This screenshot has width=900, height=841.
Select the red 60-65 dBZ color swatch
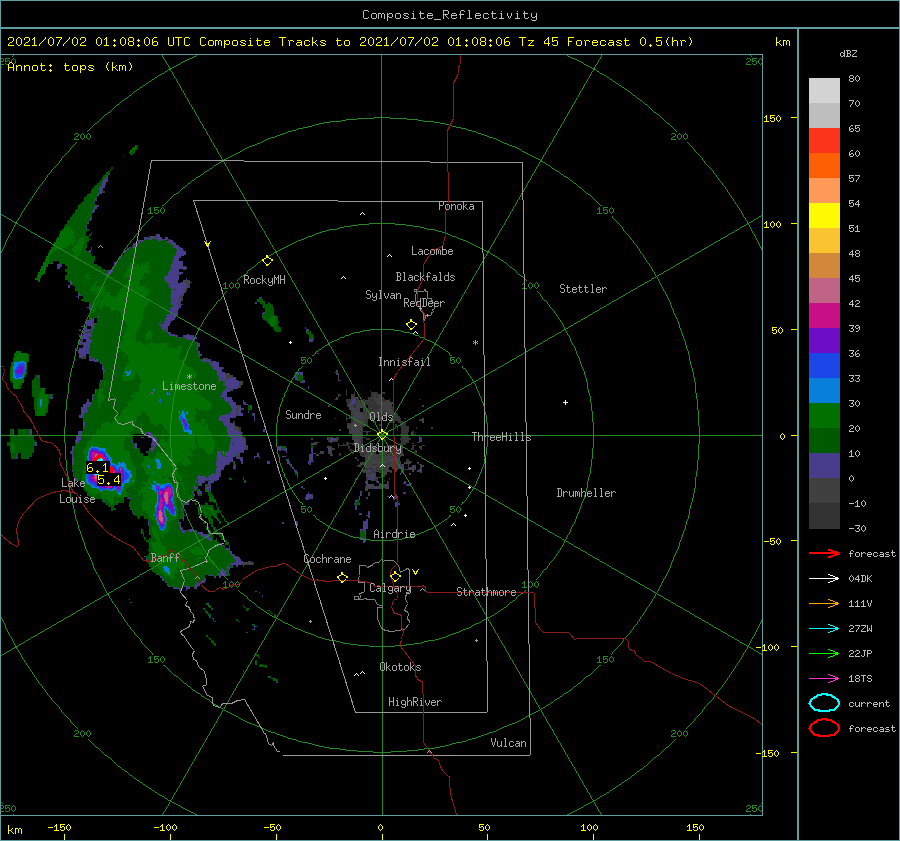point(824,141)
